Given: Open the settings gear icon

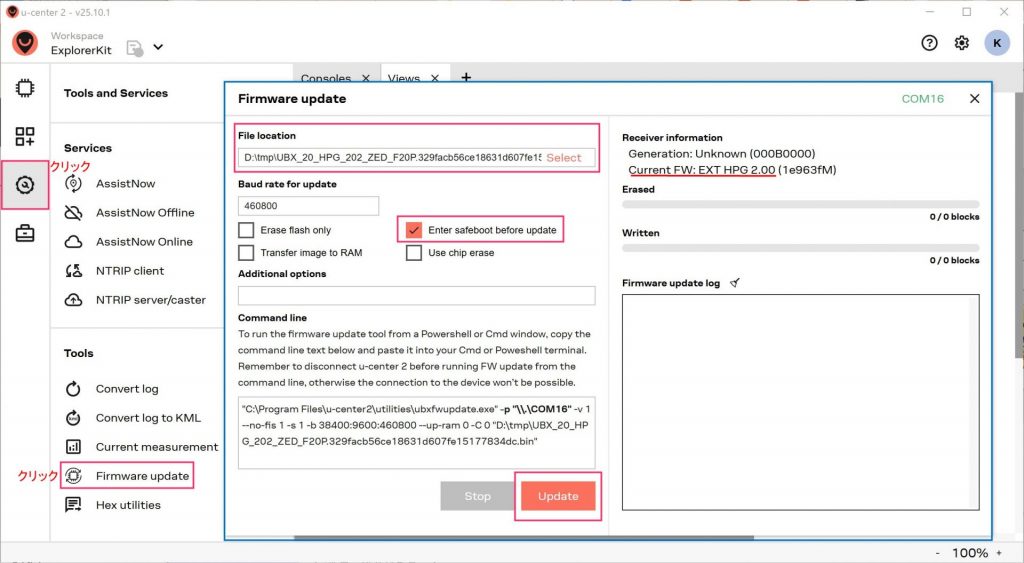Looking at the screenshot, I should tap(961, 43).
